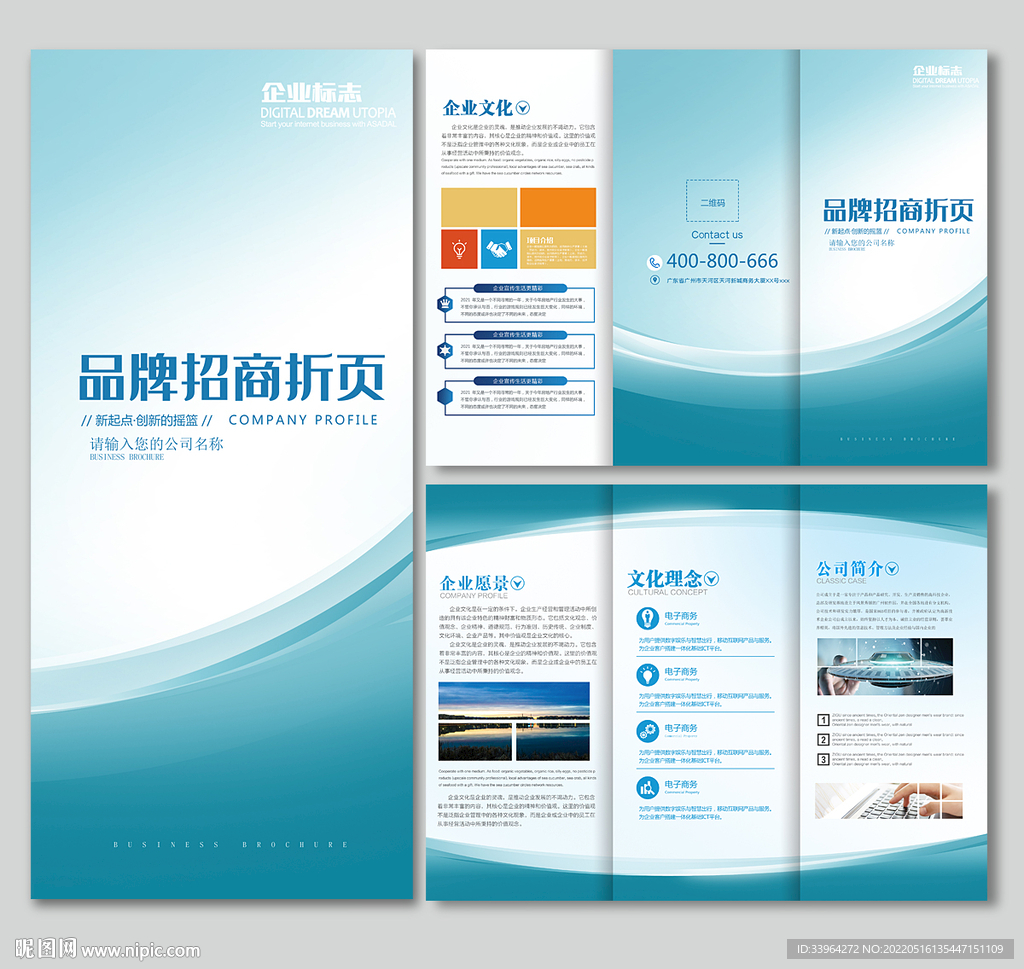1024x969 pixels.
Task: Click the 广东省广州市天河区 address line
Action: coord(728,281)
